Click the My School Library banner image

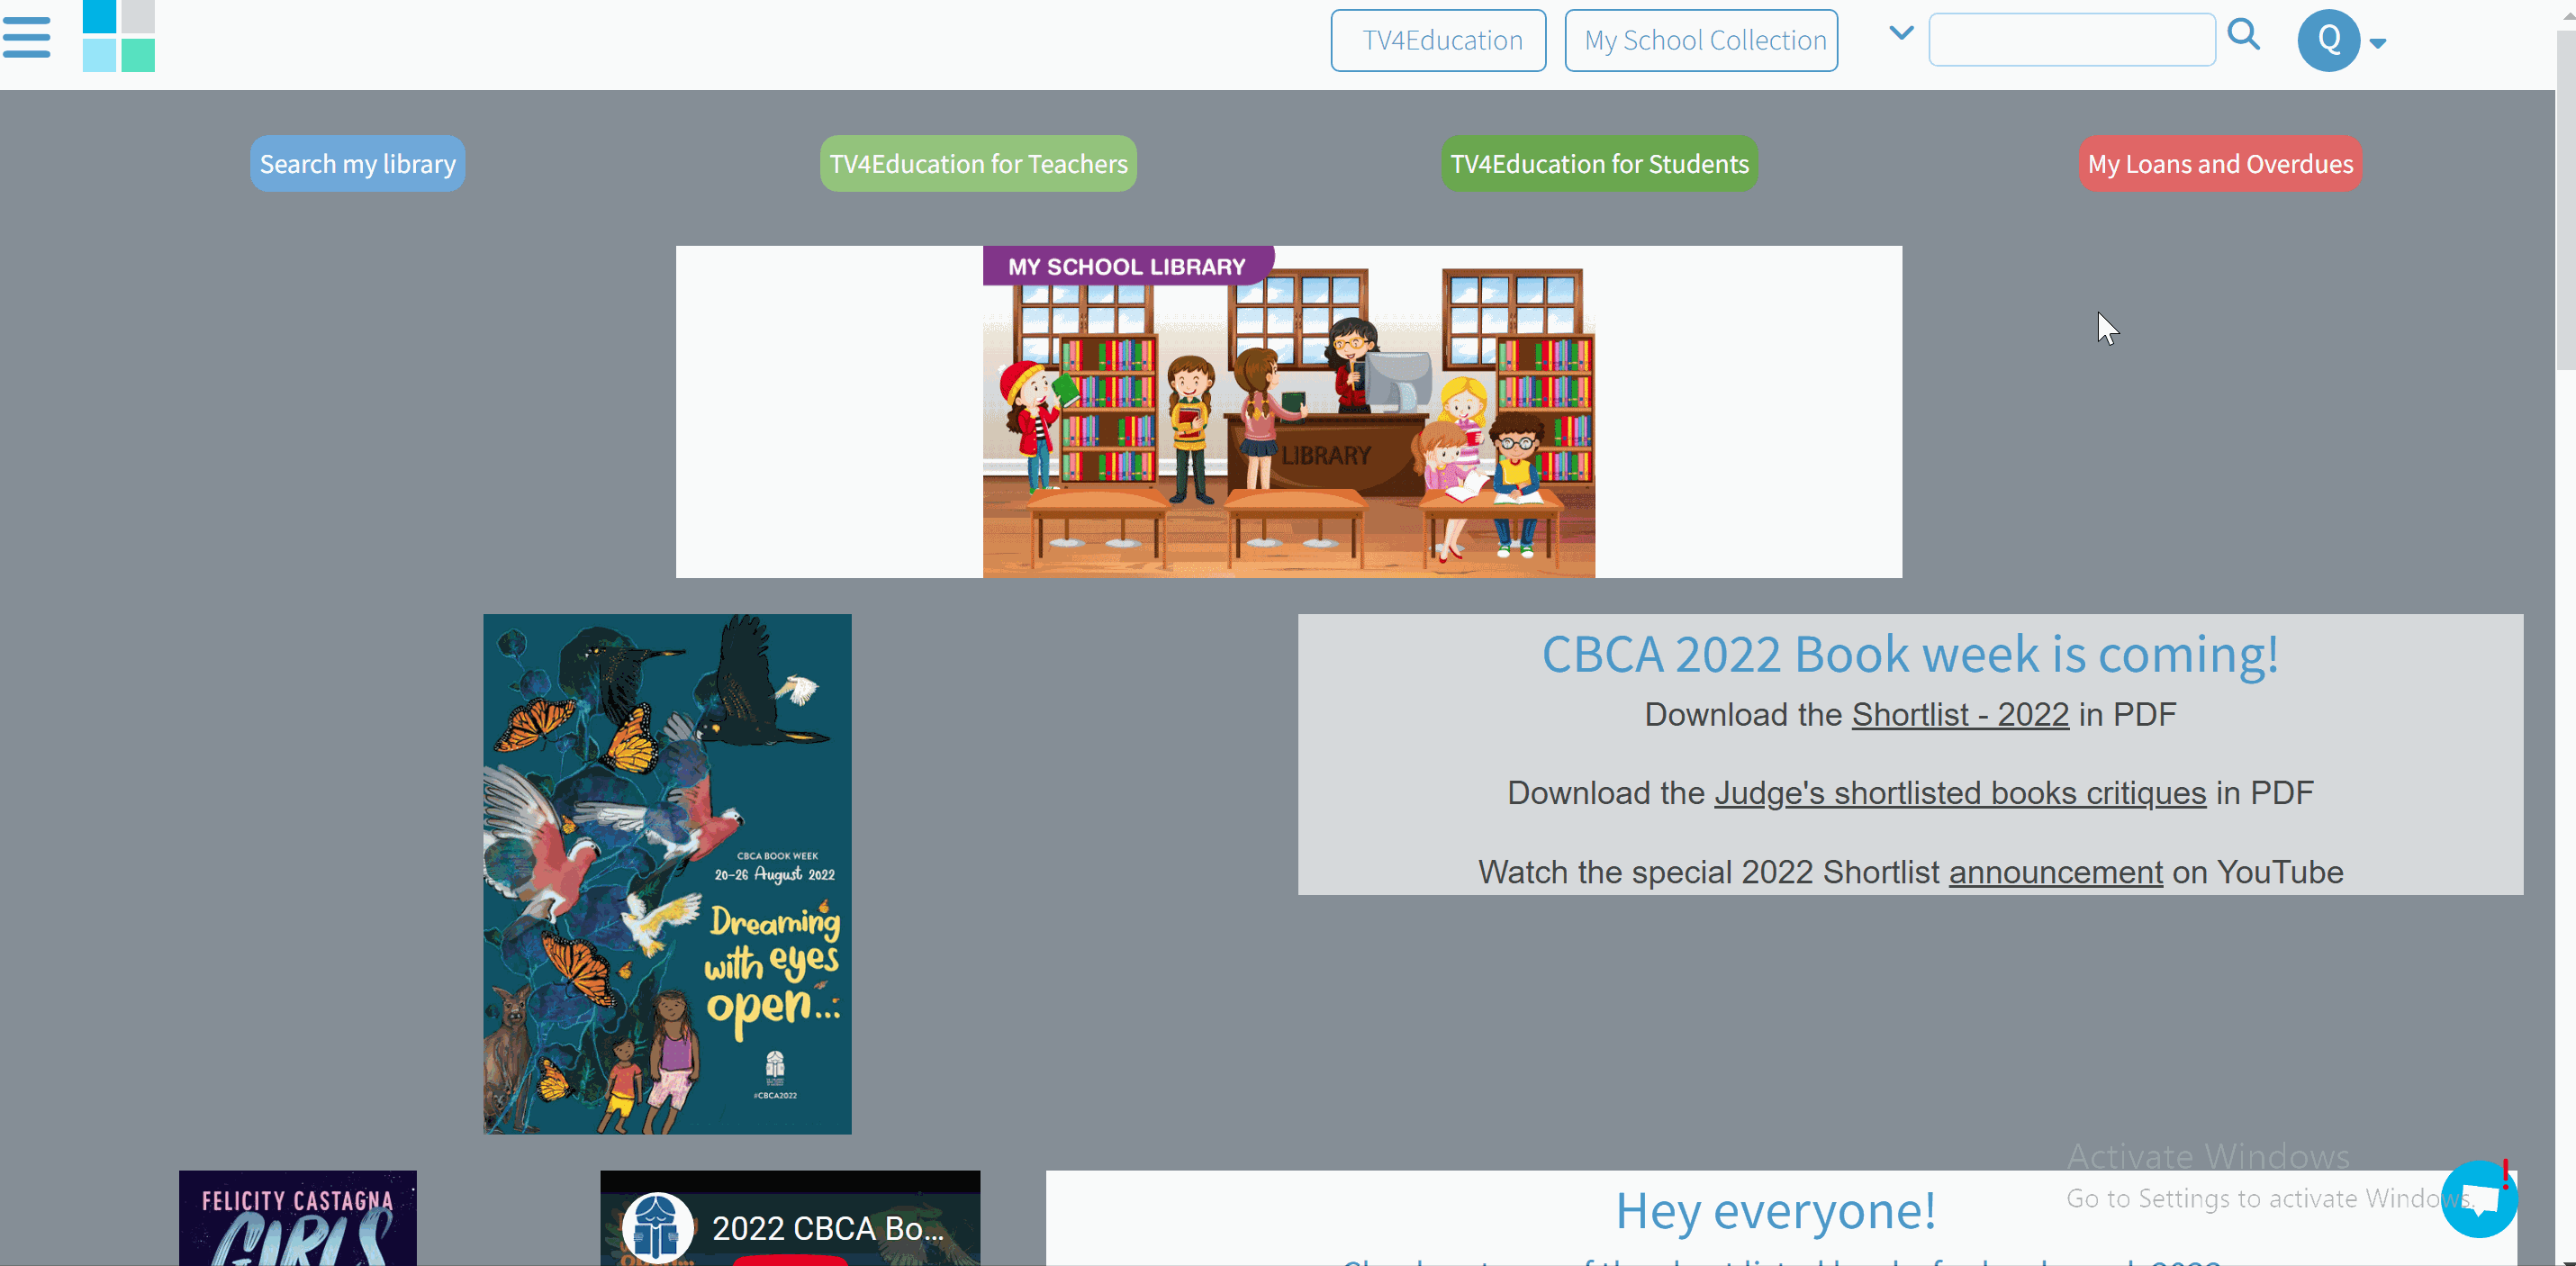(1288, 412)
